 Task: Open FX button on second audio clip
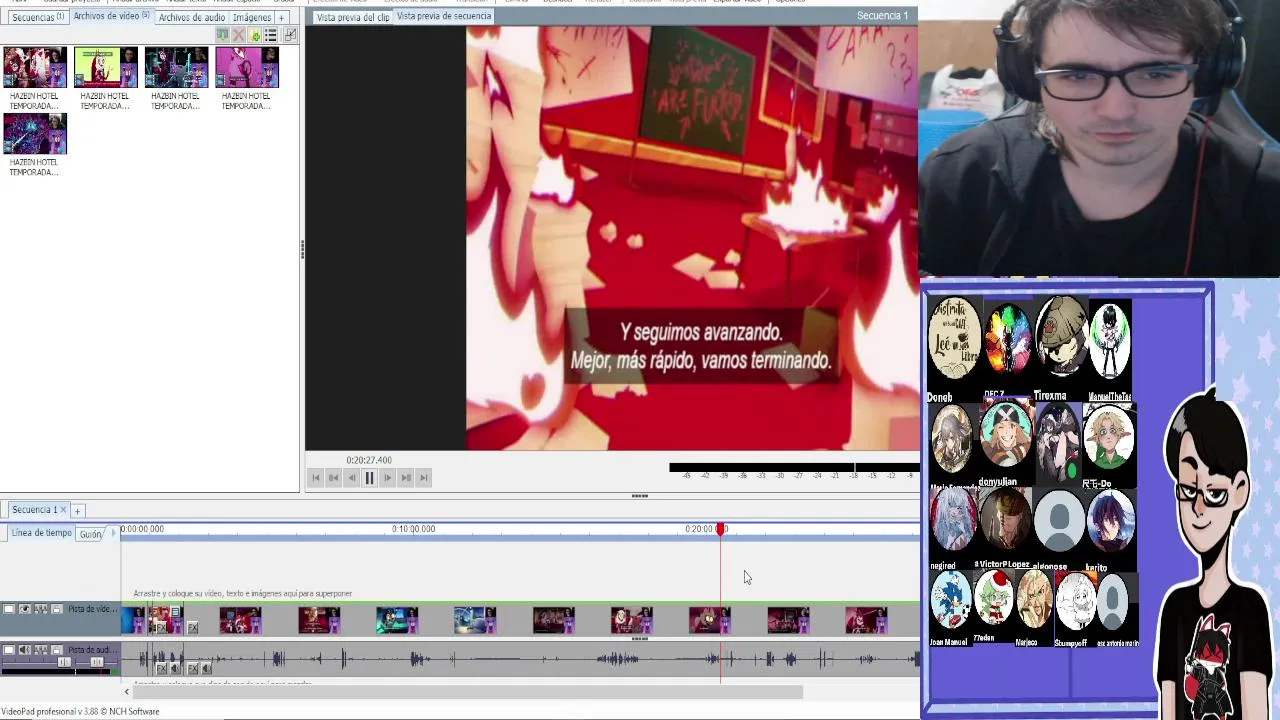click(x=192, y=668)
